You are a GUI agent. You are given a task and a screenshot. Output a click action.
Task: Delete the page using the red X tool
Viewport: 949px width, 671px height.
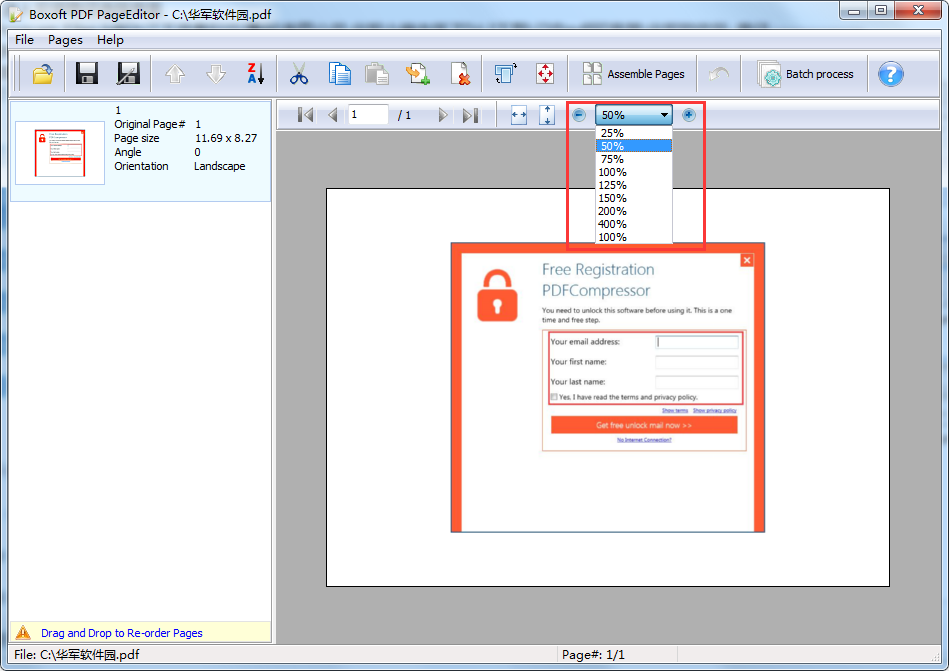pos(460,73)
